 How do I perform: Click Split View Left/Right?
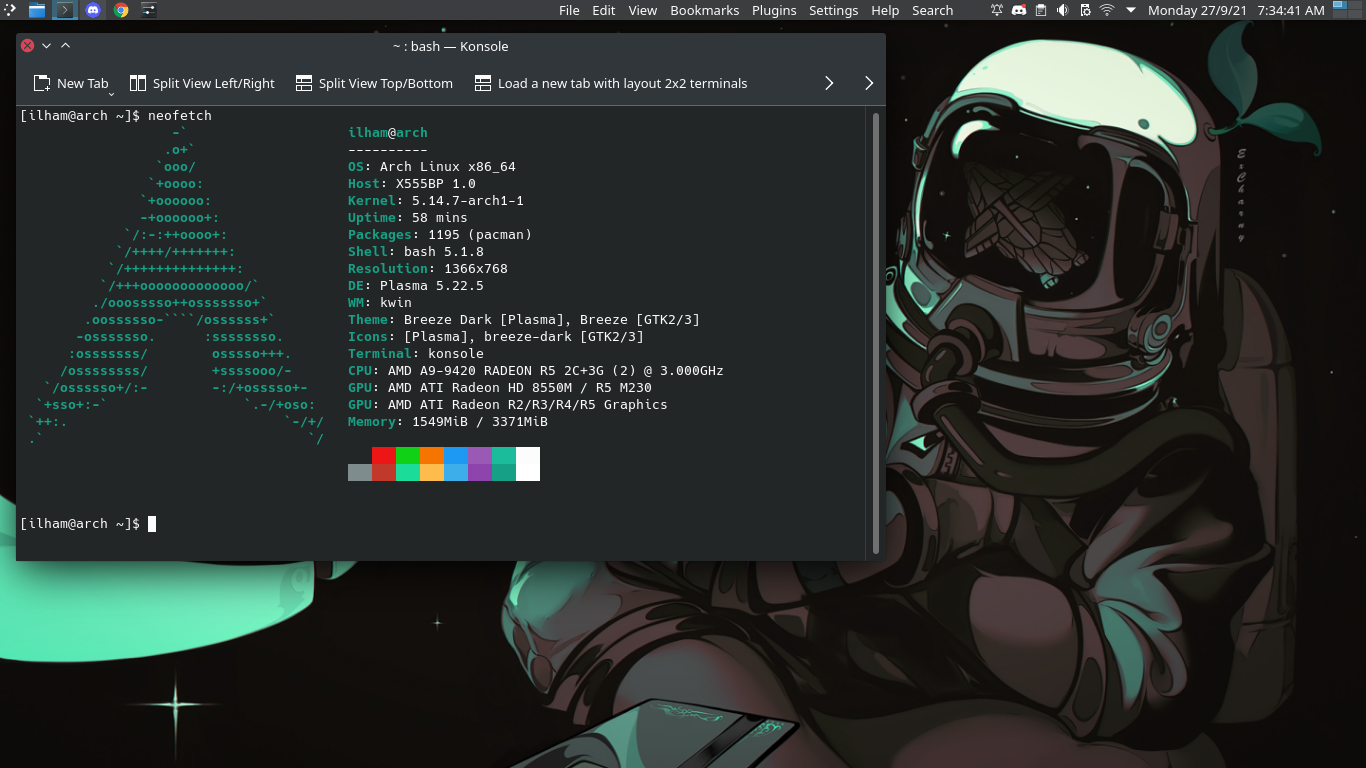coord(202,83)
